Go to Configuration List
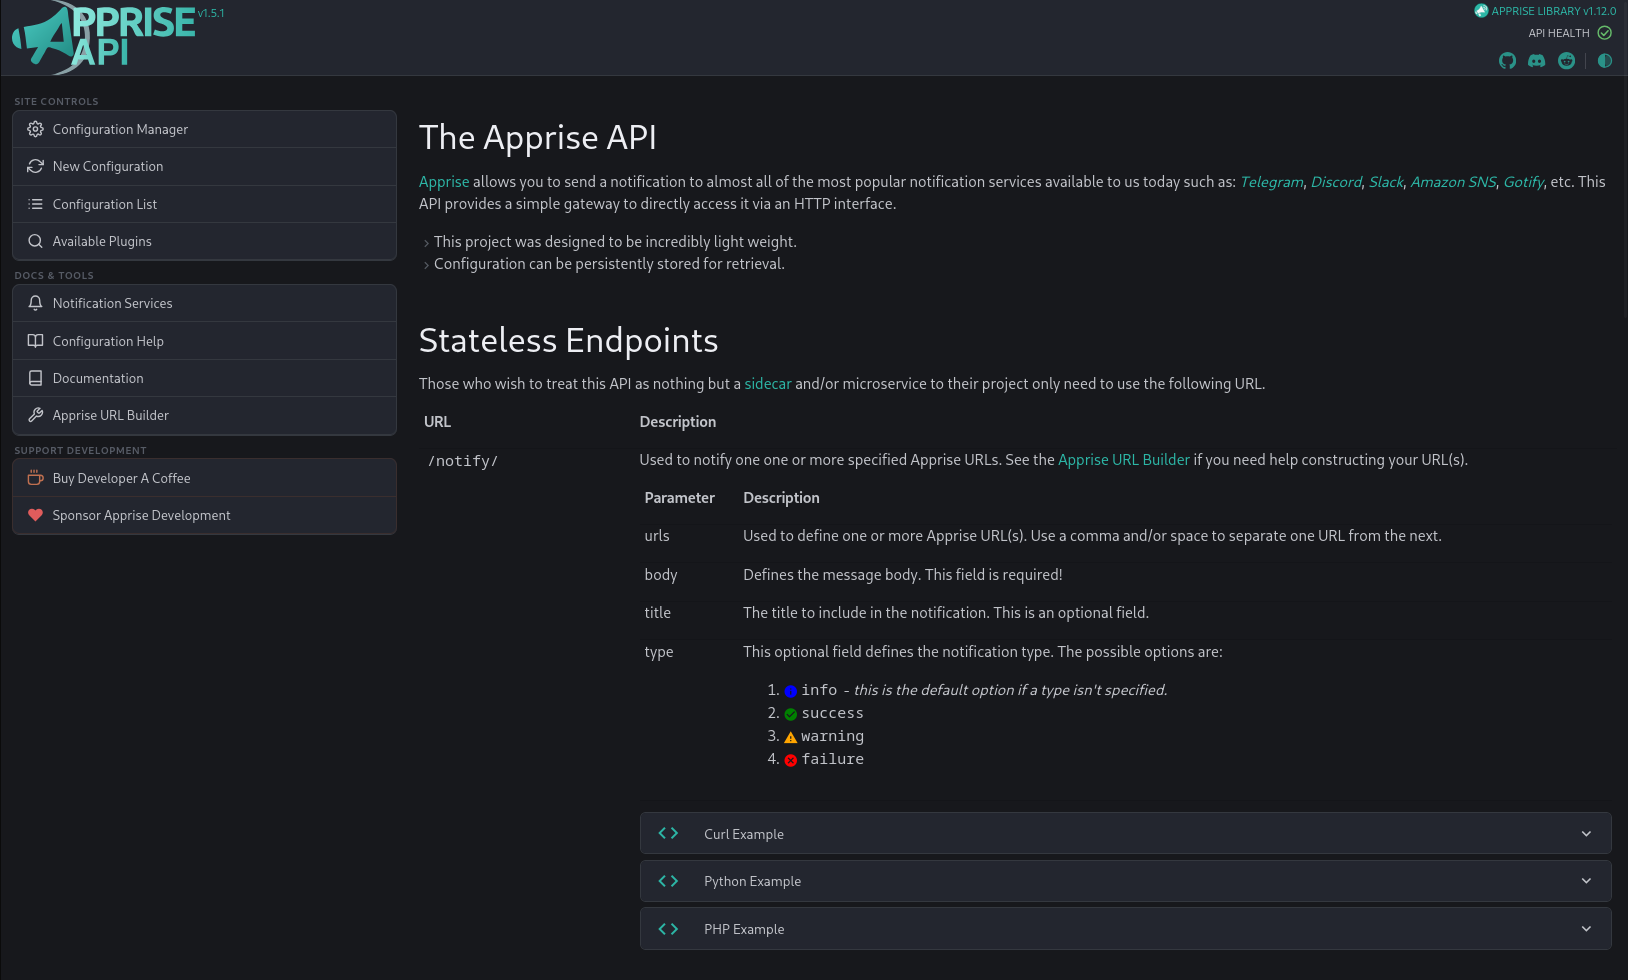Image resolution: width=1628 pixels, height=980 pixels. (x=204, y=204)
